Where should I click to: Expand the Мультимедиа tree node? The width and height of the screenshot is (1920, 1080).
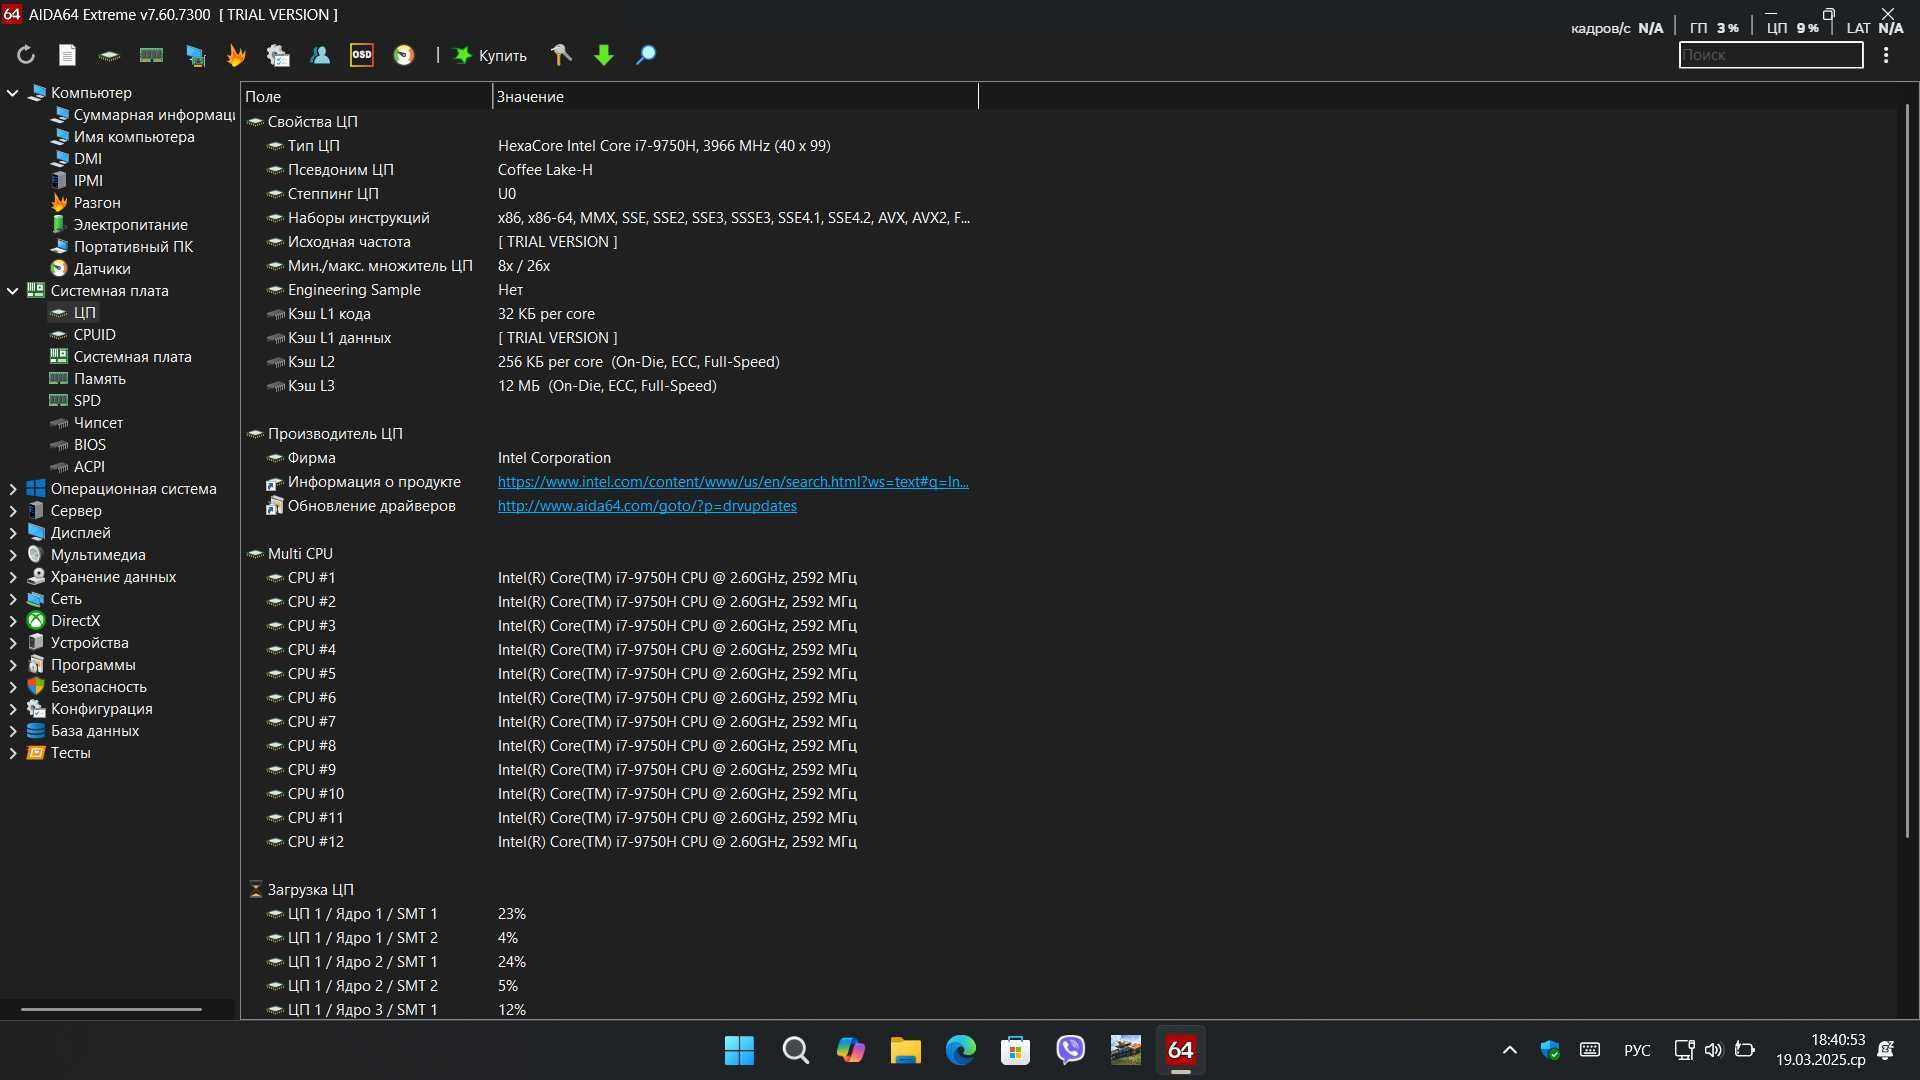coord(13,554)
